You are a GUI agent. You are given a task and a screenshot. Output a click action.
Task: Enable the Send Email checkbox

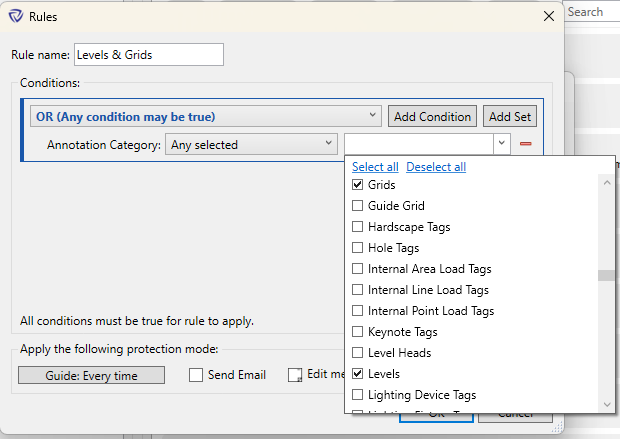[x=196, y=375]
